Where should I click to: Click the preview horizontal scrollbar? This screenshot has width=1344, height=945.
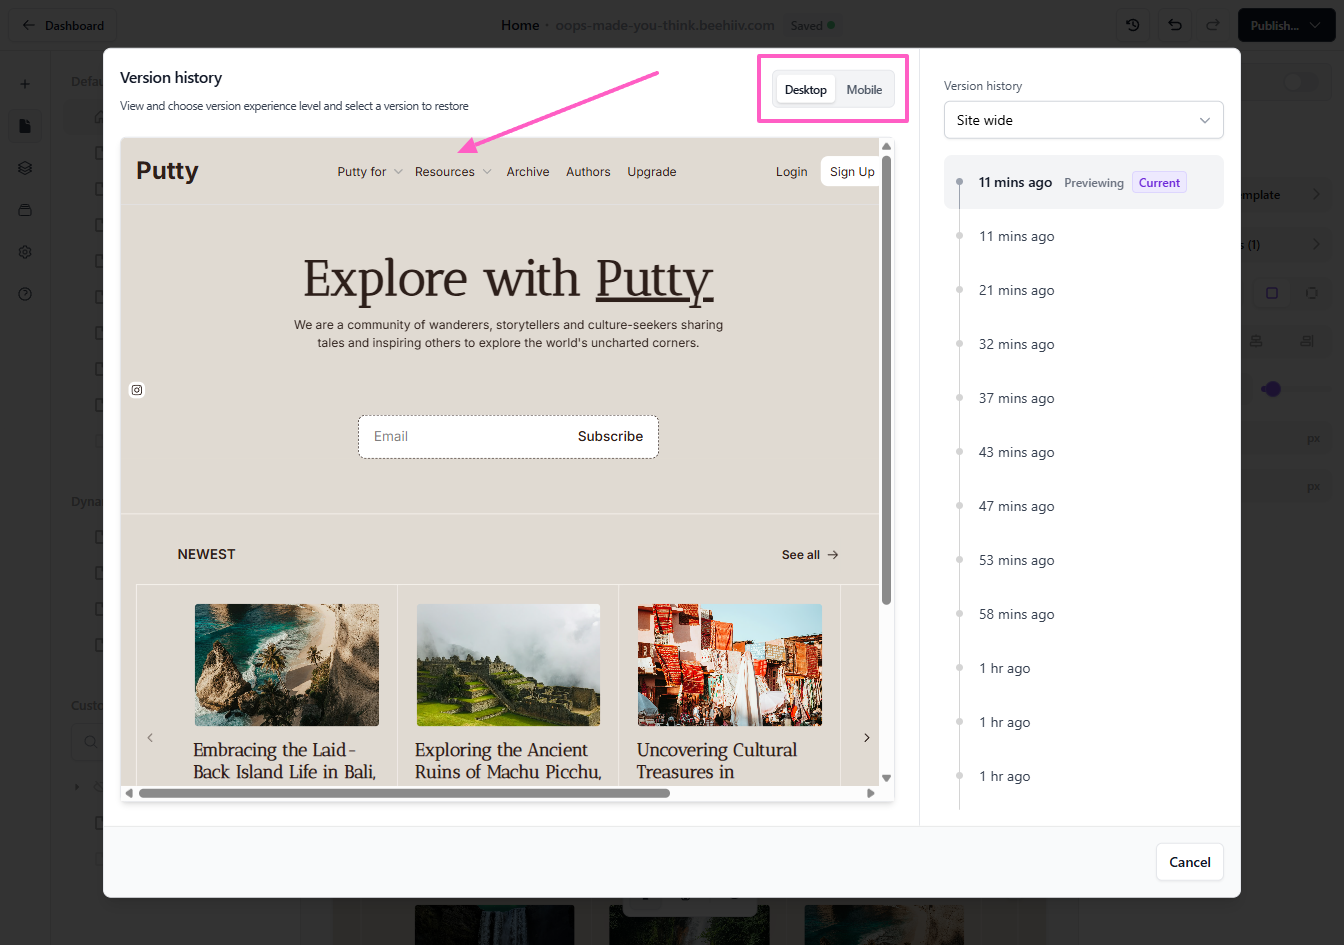(x=404, y=793)
